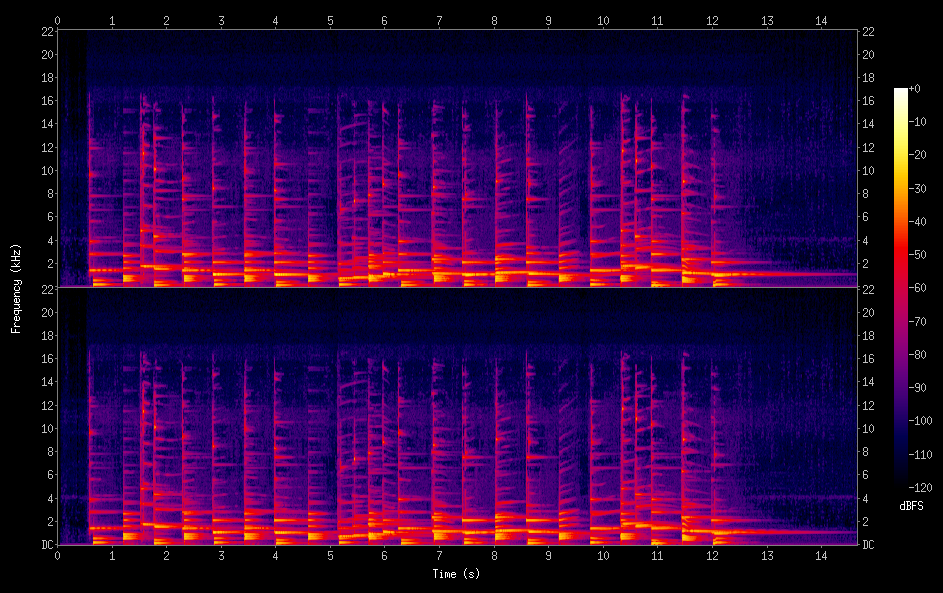Image resolution: width=943 pixels, height=593 pixels.
Task: Click the 14-second mark on the top time axis
Action: [x=820, y=20]
